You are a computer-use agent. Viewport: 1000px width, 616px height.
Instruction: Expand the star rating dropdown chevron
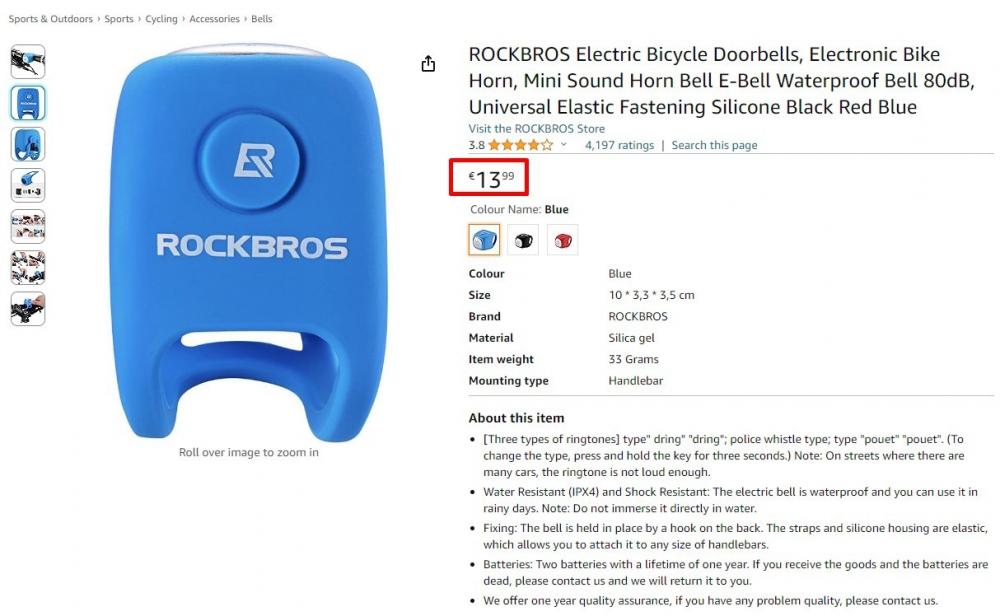point(564,145)
